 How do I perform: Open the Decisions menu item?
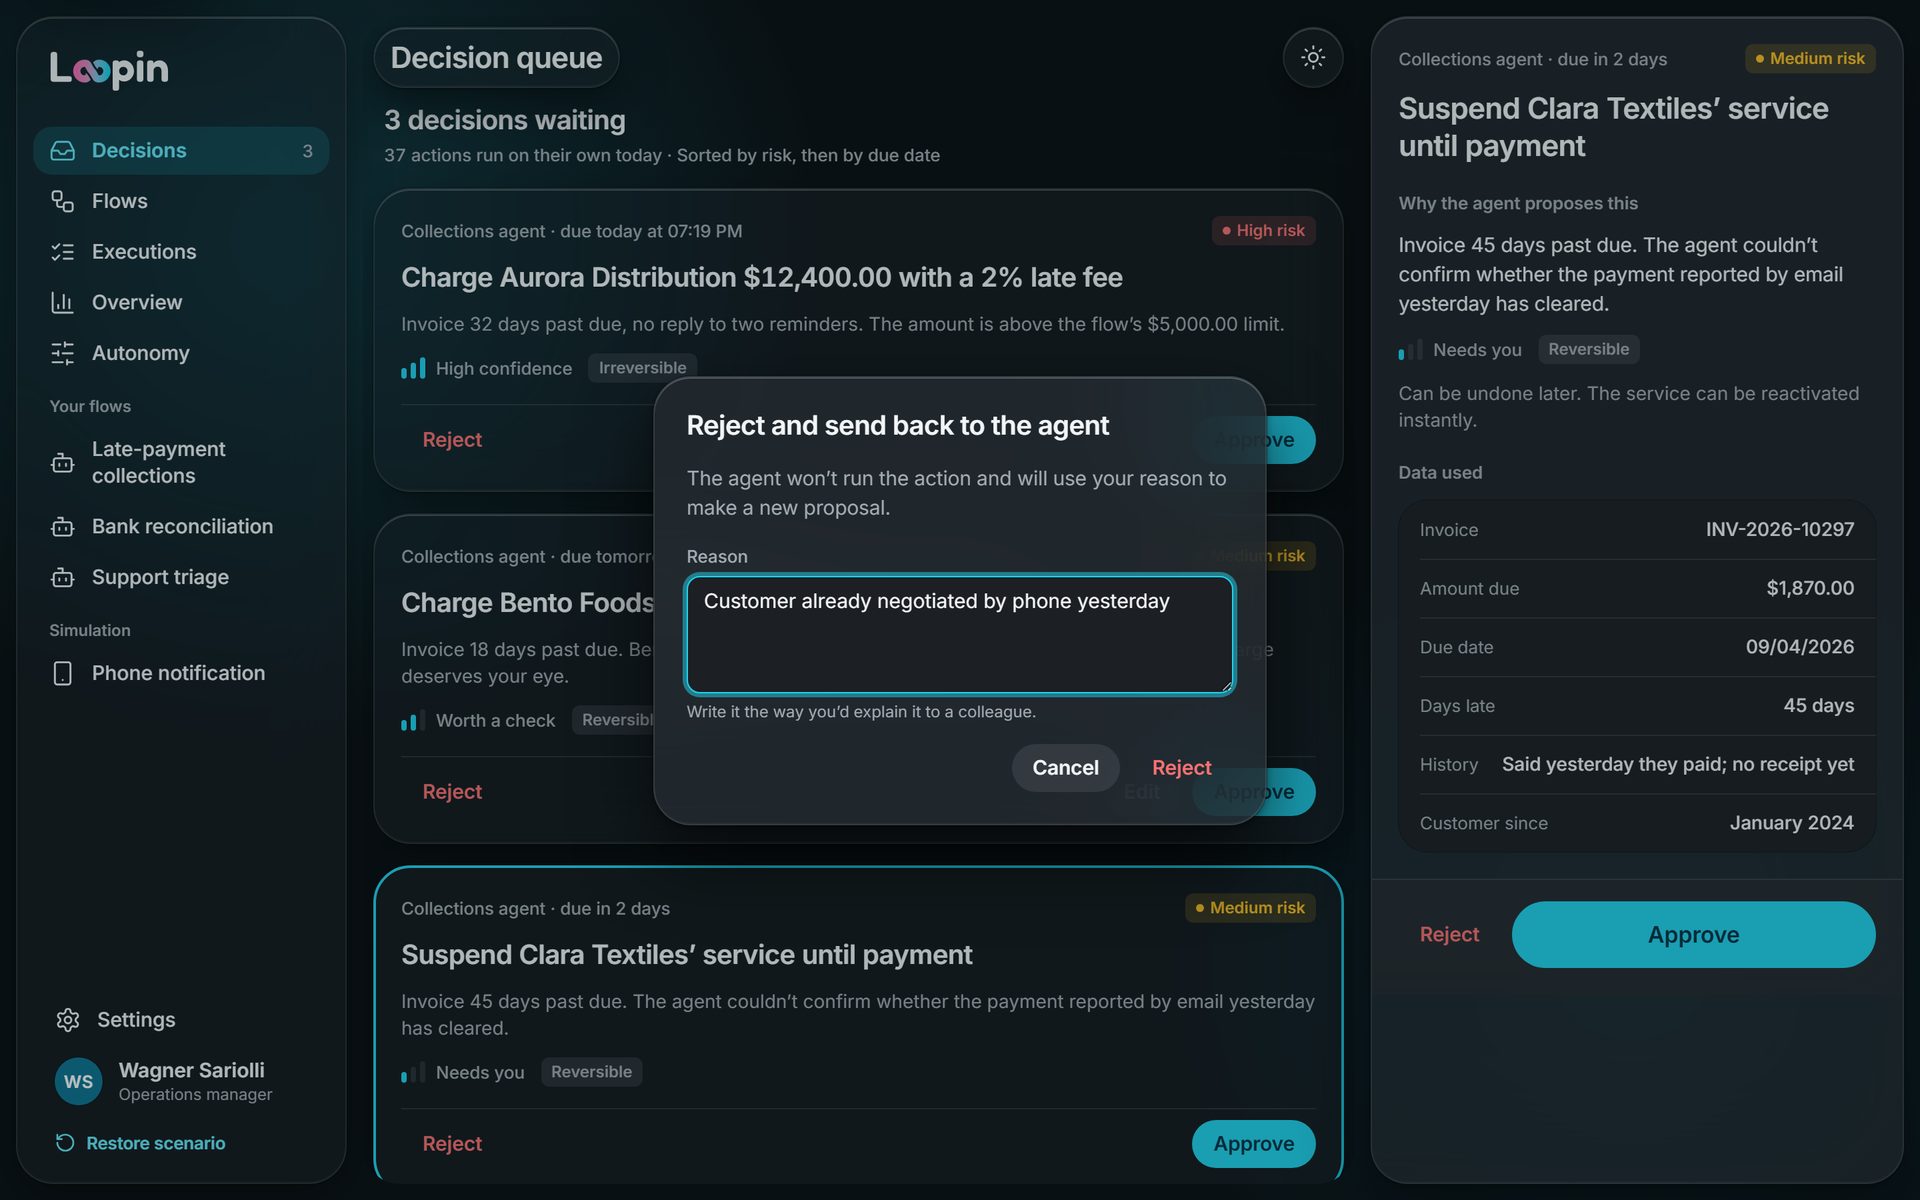coord(181,150)
